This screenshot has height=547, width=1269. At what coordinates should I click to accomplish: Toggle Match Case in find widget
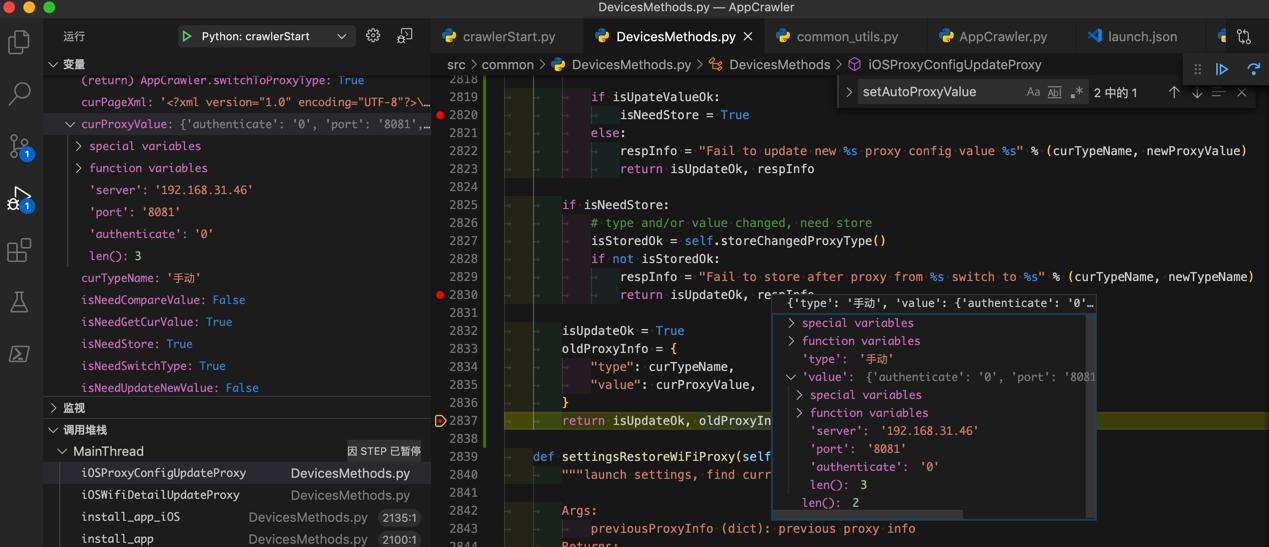(1033, 92)
